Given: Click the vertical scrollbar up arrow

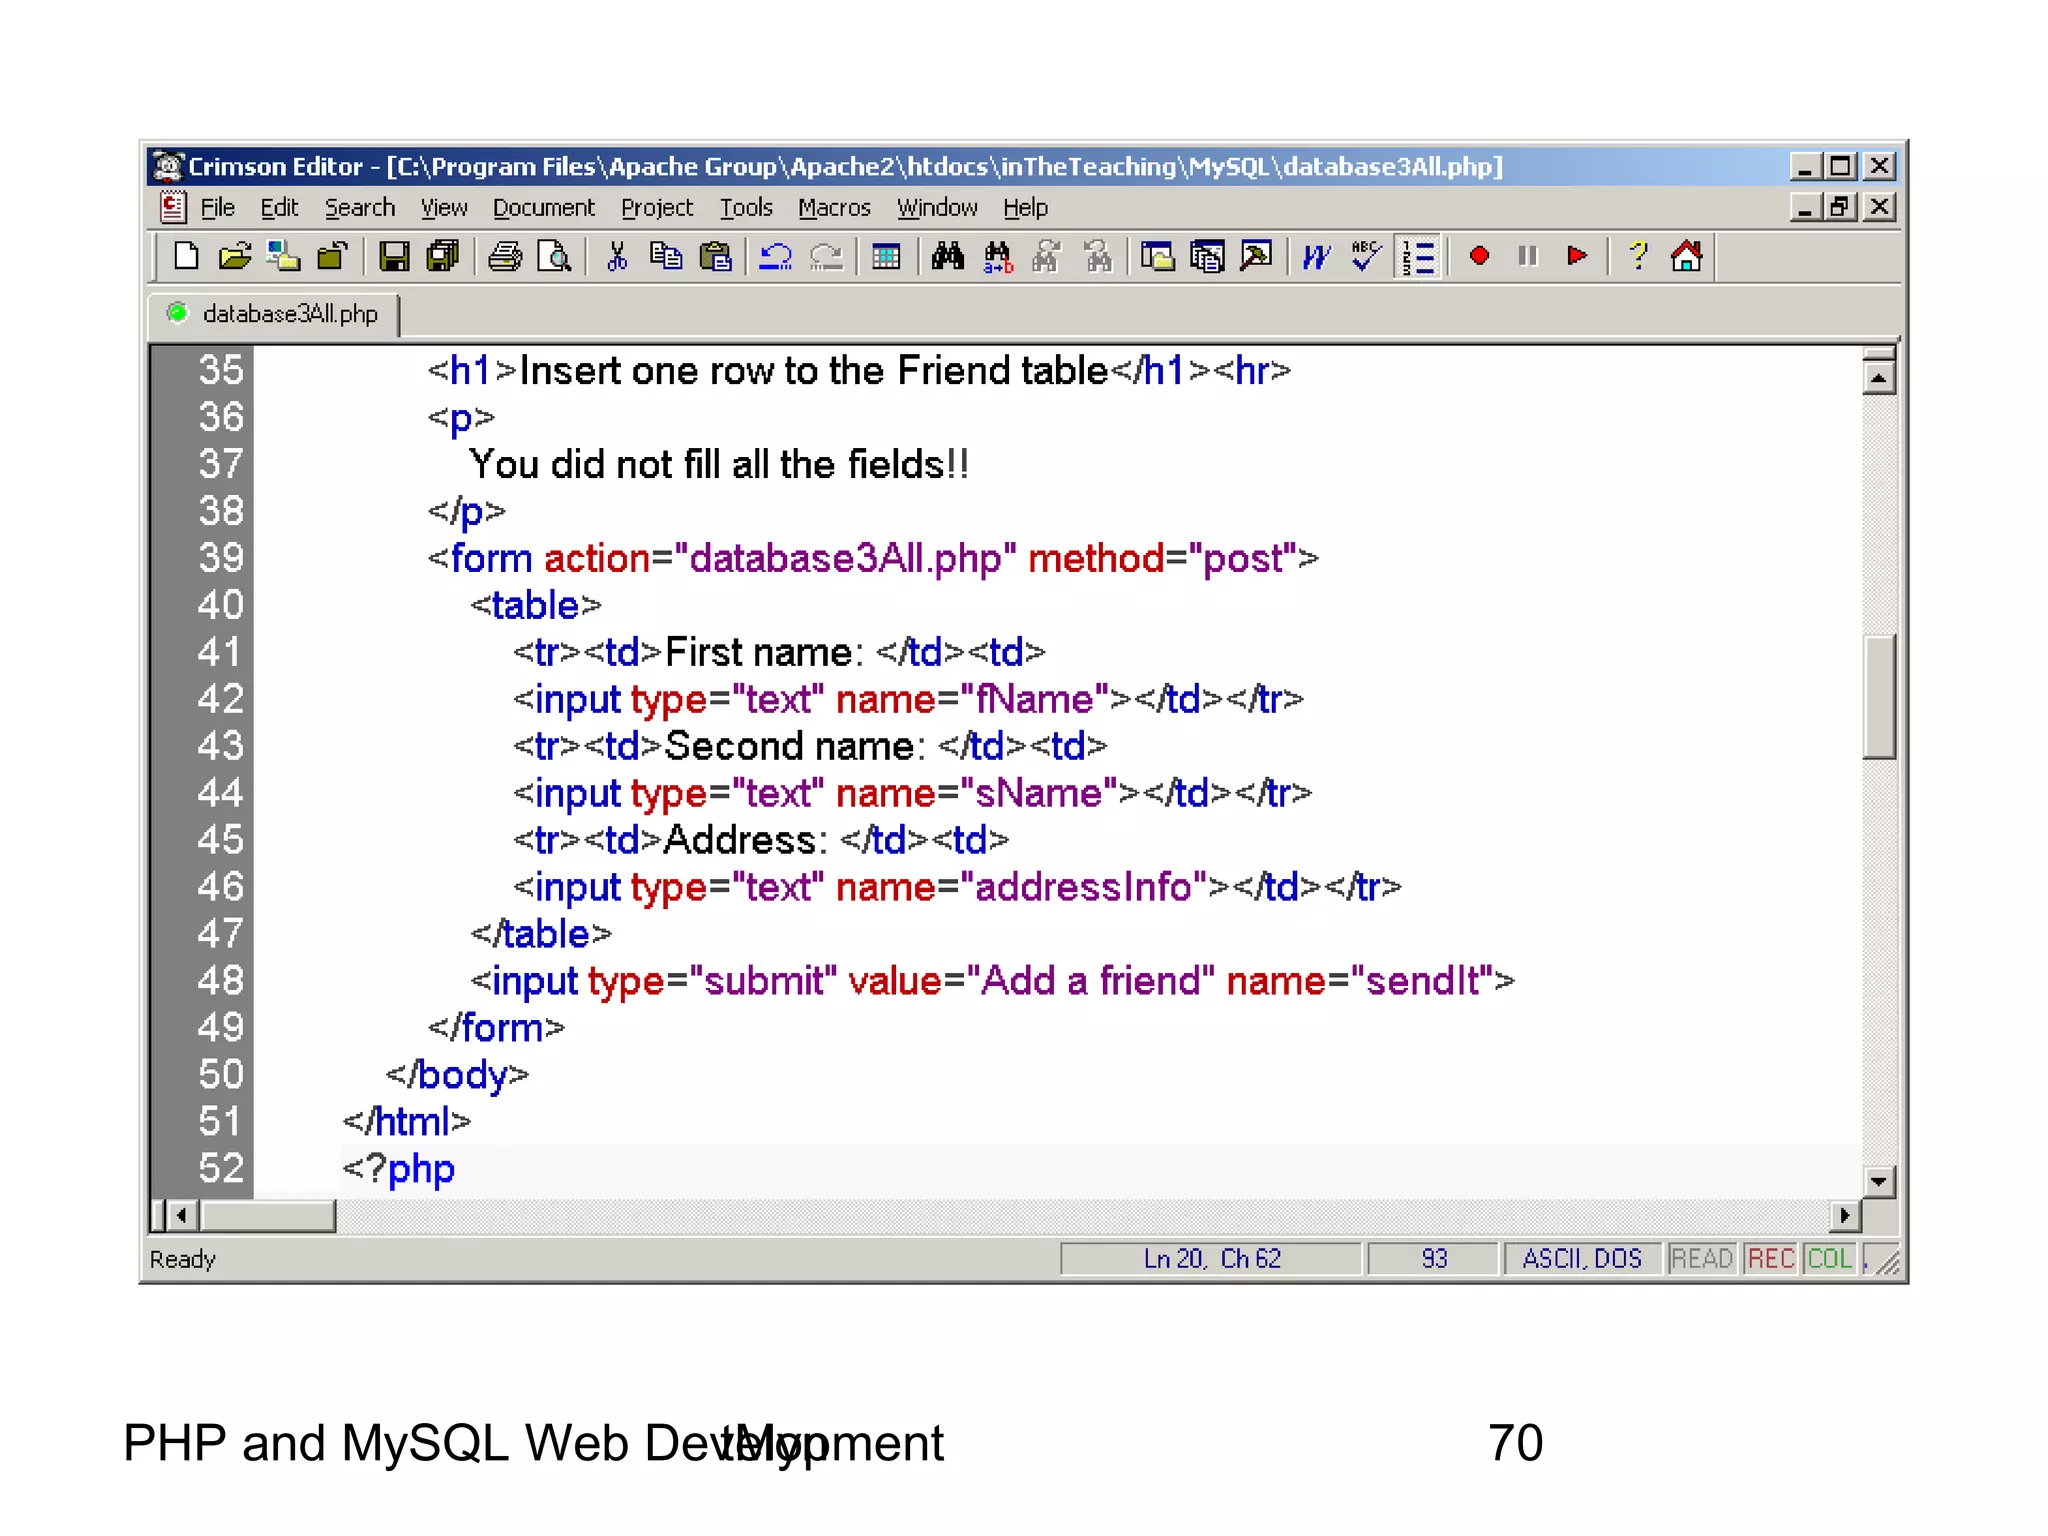Looking at the screenshot, I should [1879, 379].
